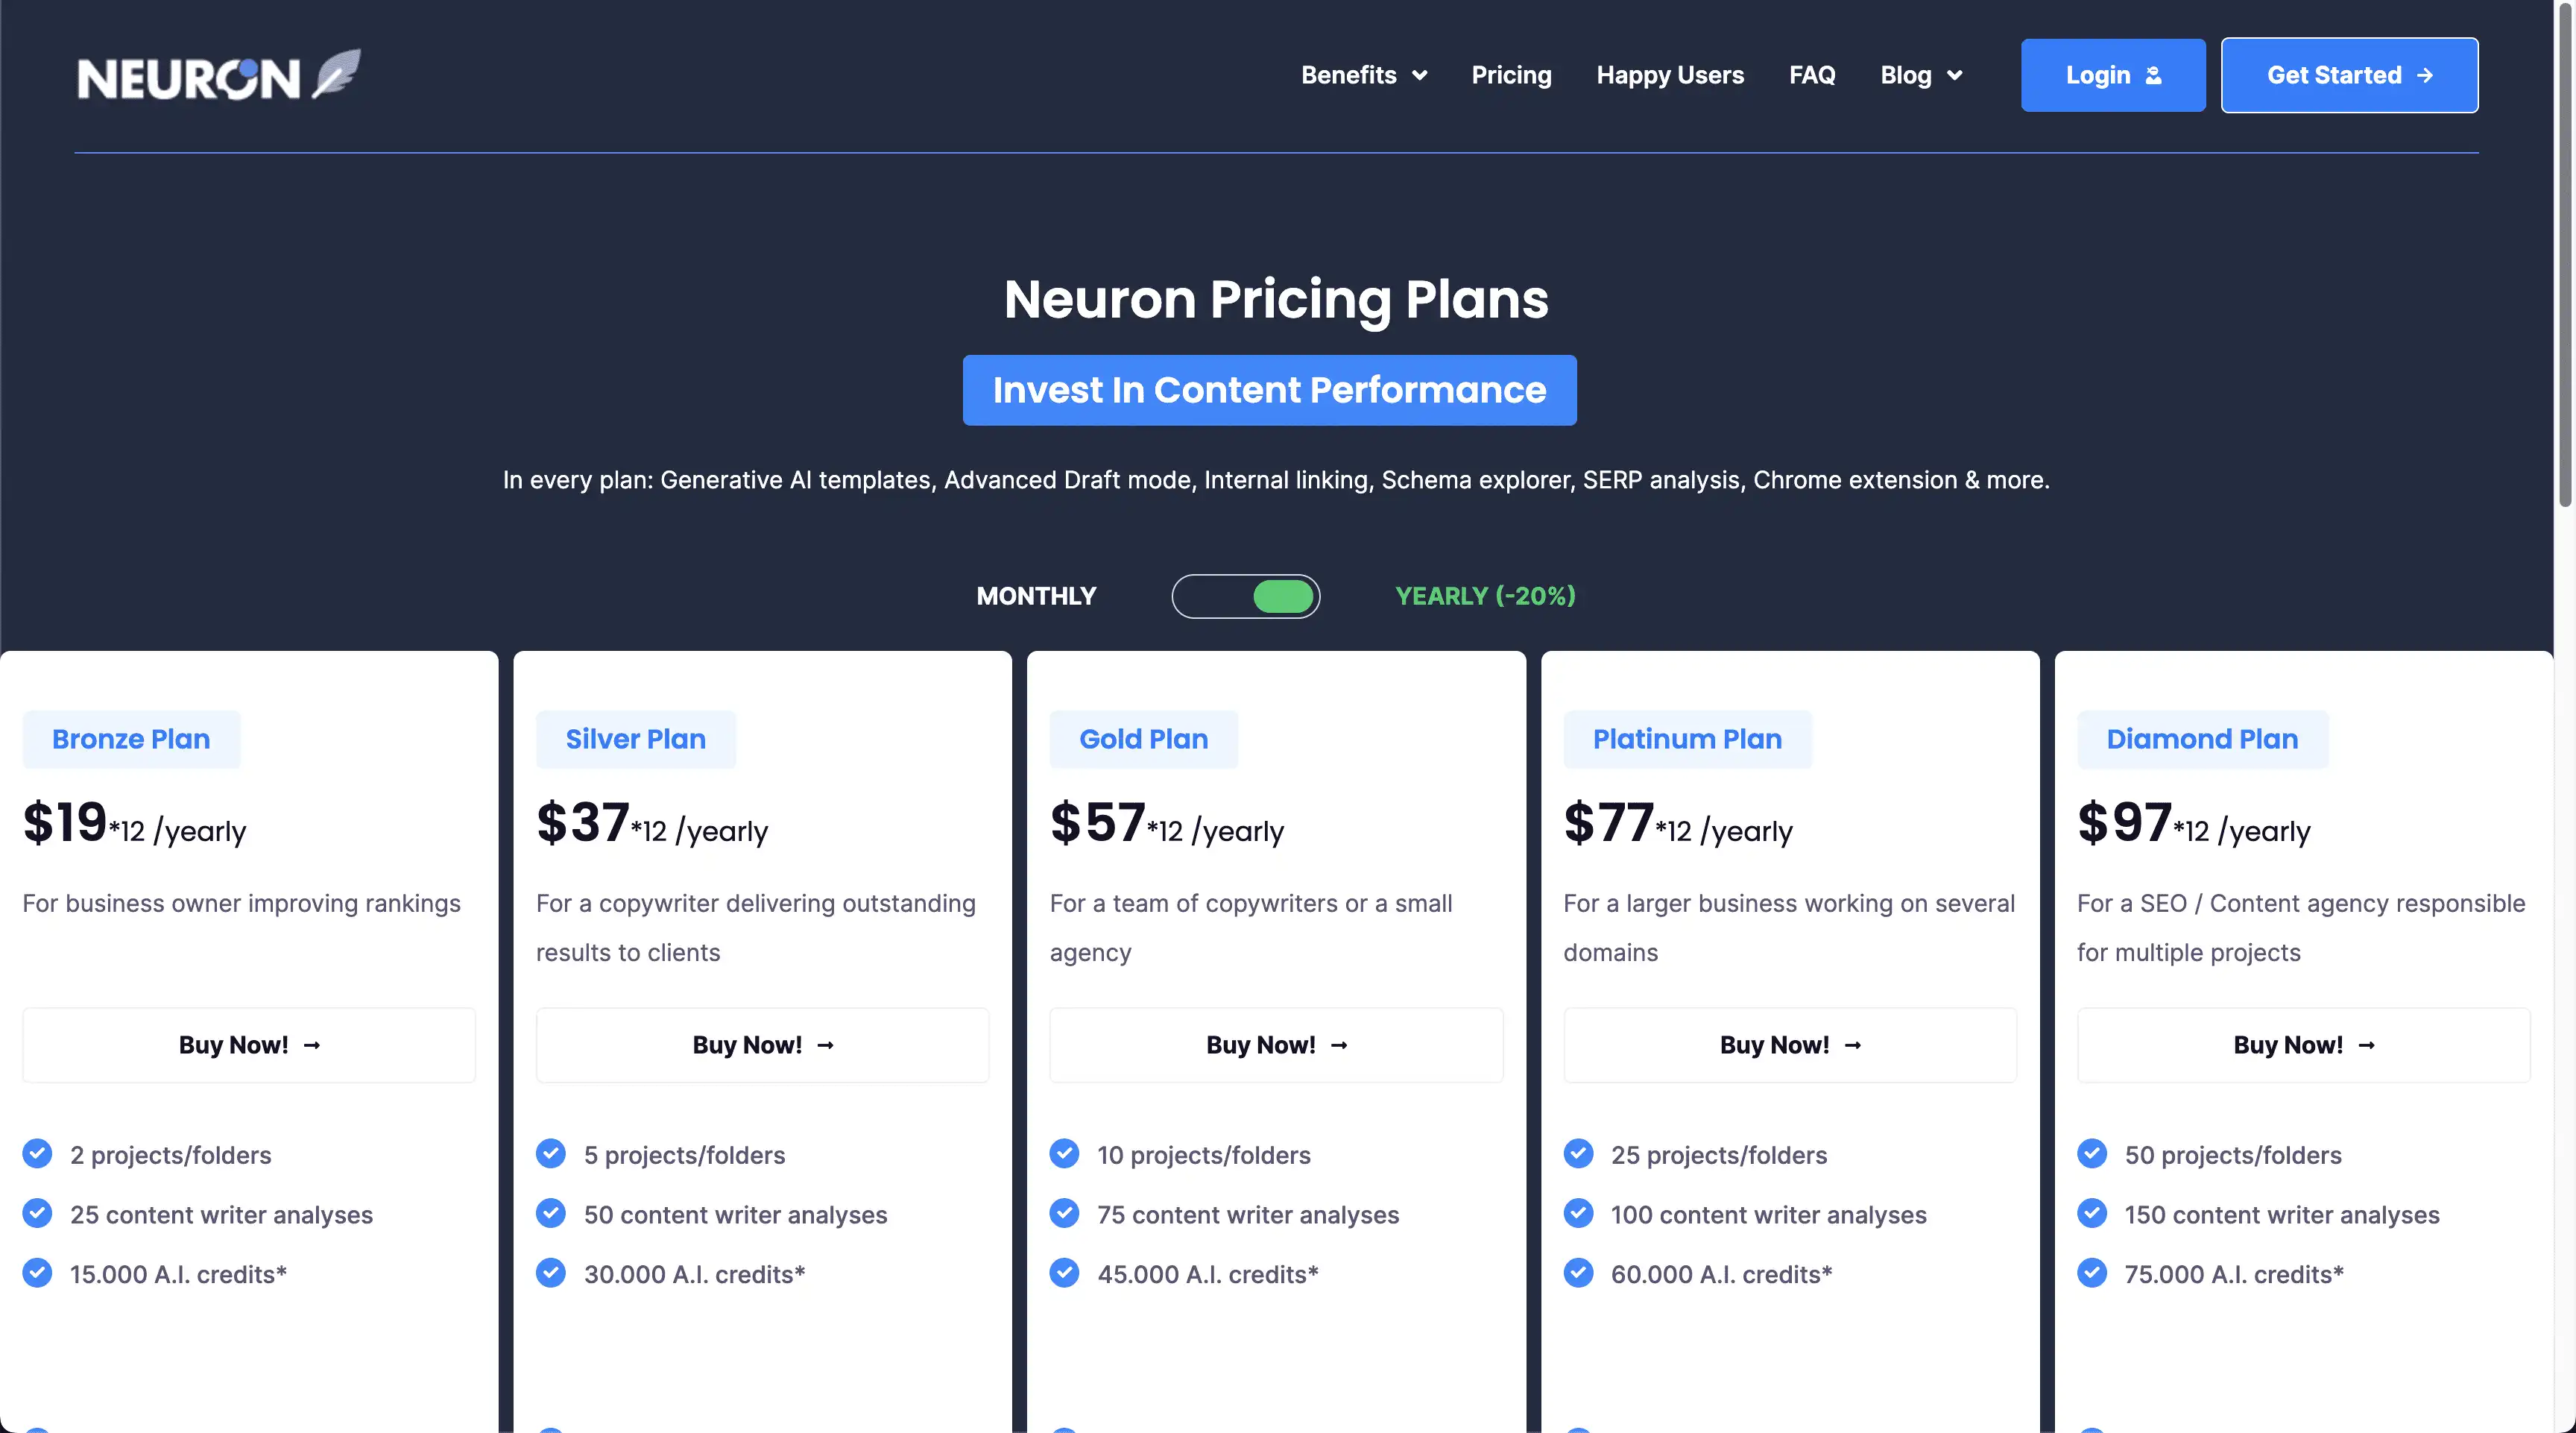Image resolution: width=2576 pixels, height=1433 pixels.
Task: Click Buy Now for the Gold Plan
Action: (x=1276, y=1045)
